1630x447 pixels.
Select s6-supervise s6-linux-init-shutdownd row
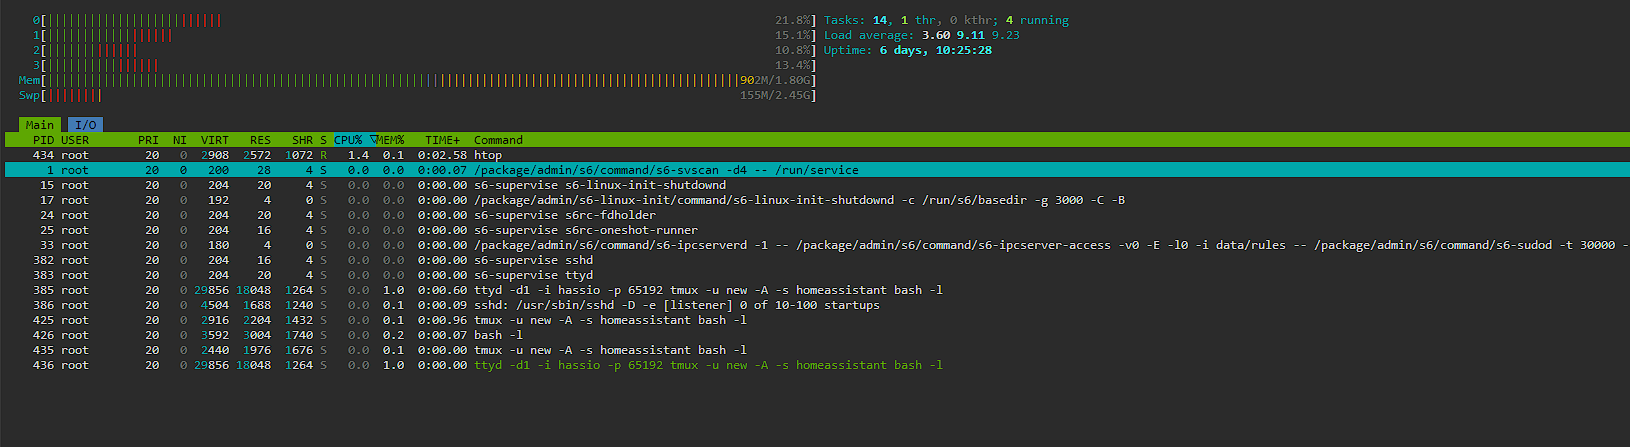coord(815,185)
